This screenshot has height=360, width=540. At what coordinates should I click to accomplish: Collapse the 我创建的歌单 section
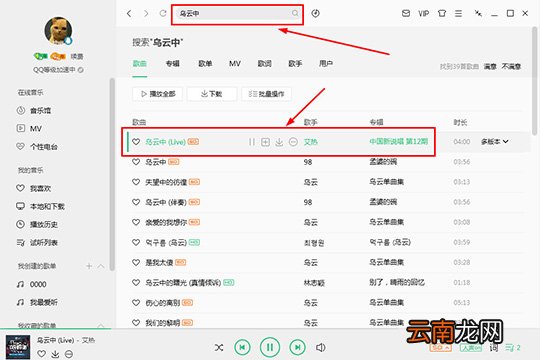[101, 266]
